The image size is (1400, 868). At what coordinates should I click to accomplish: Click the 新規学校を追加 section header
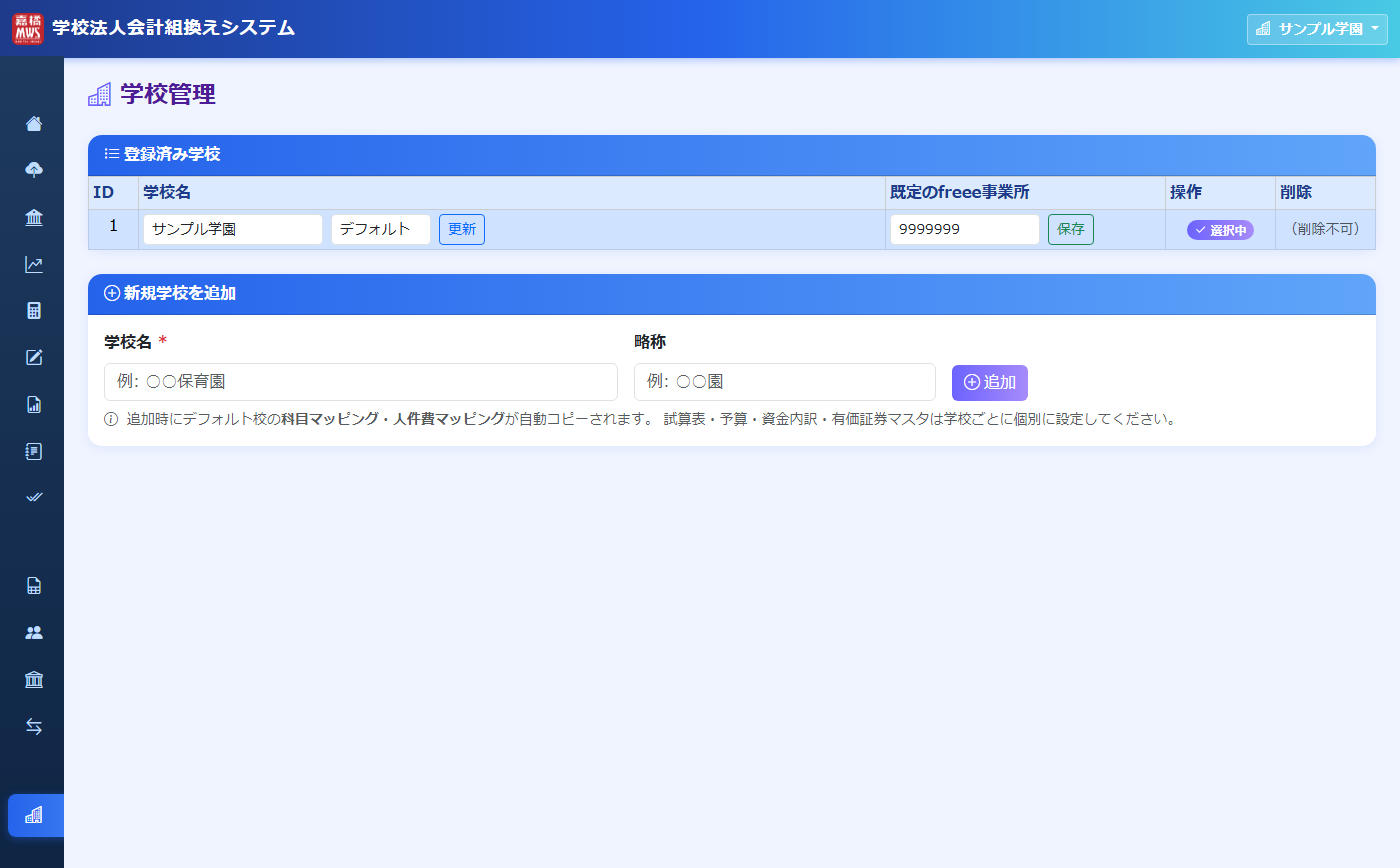click(732, 294)
